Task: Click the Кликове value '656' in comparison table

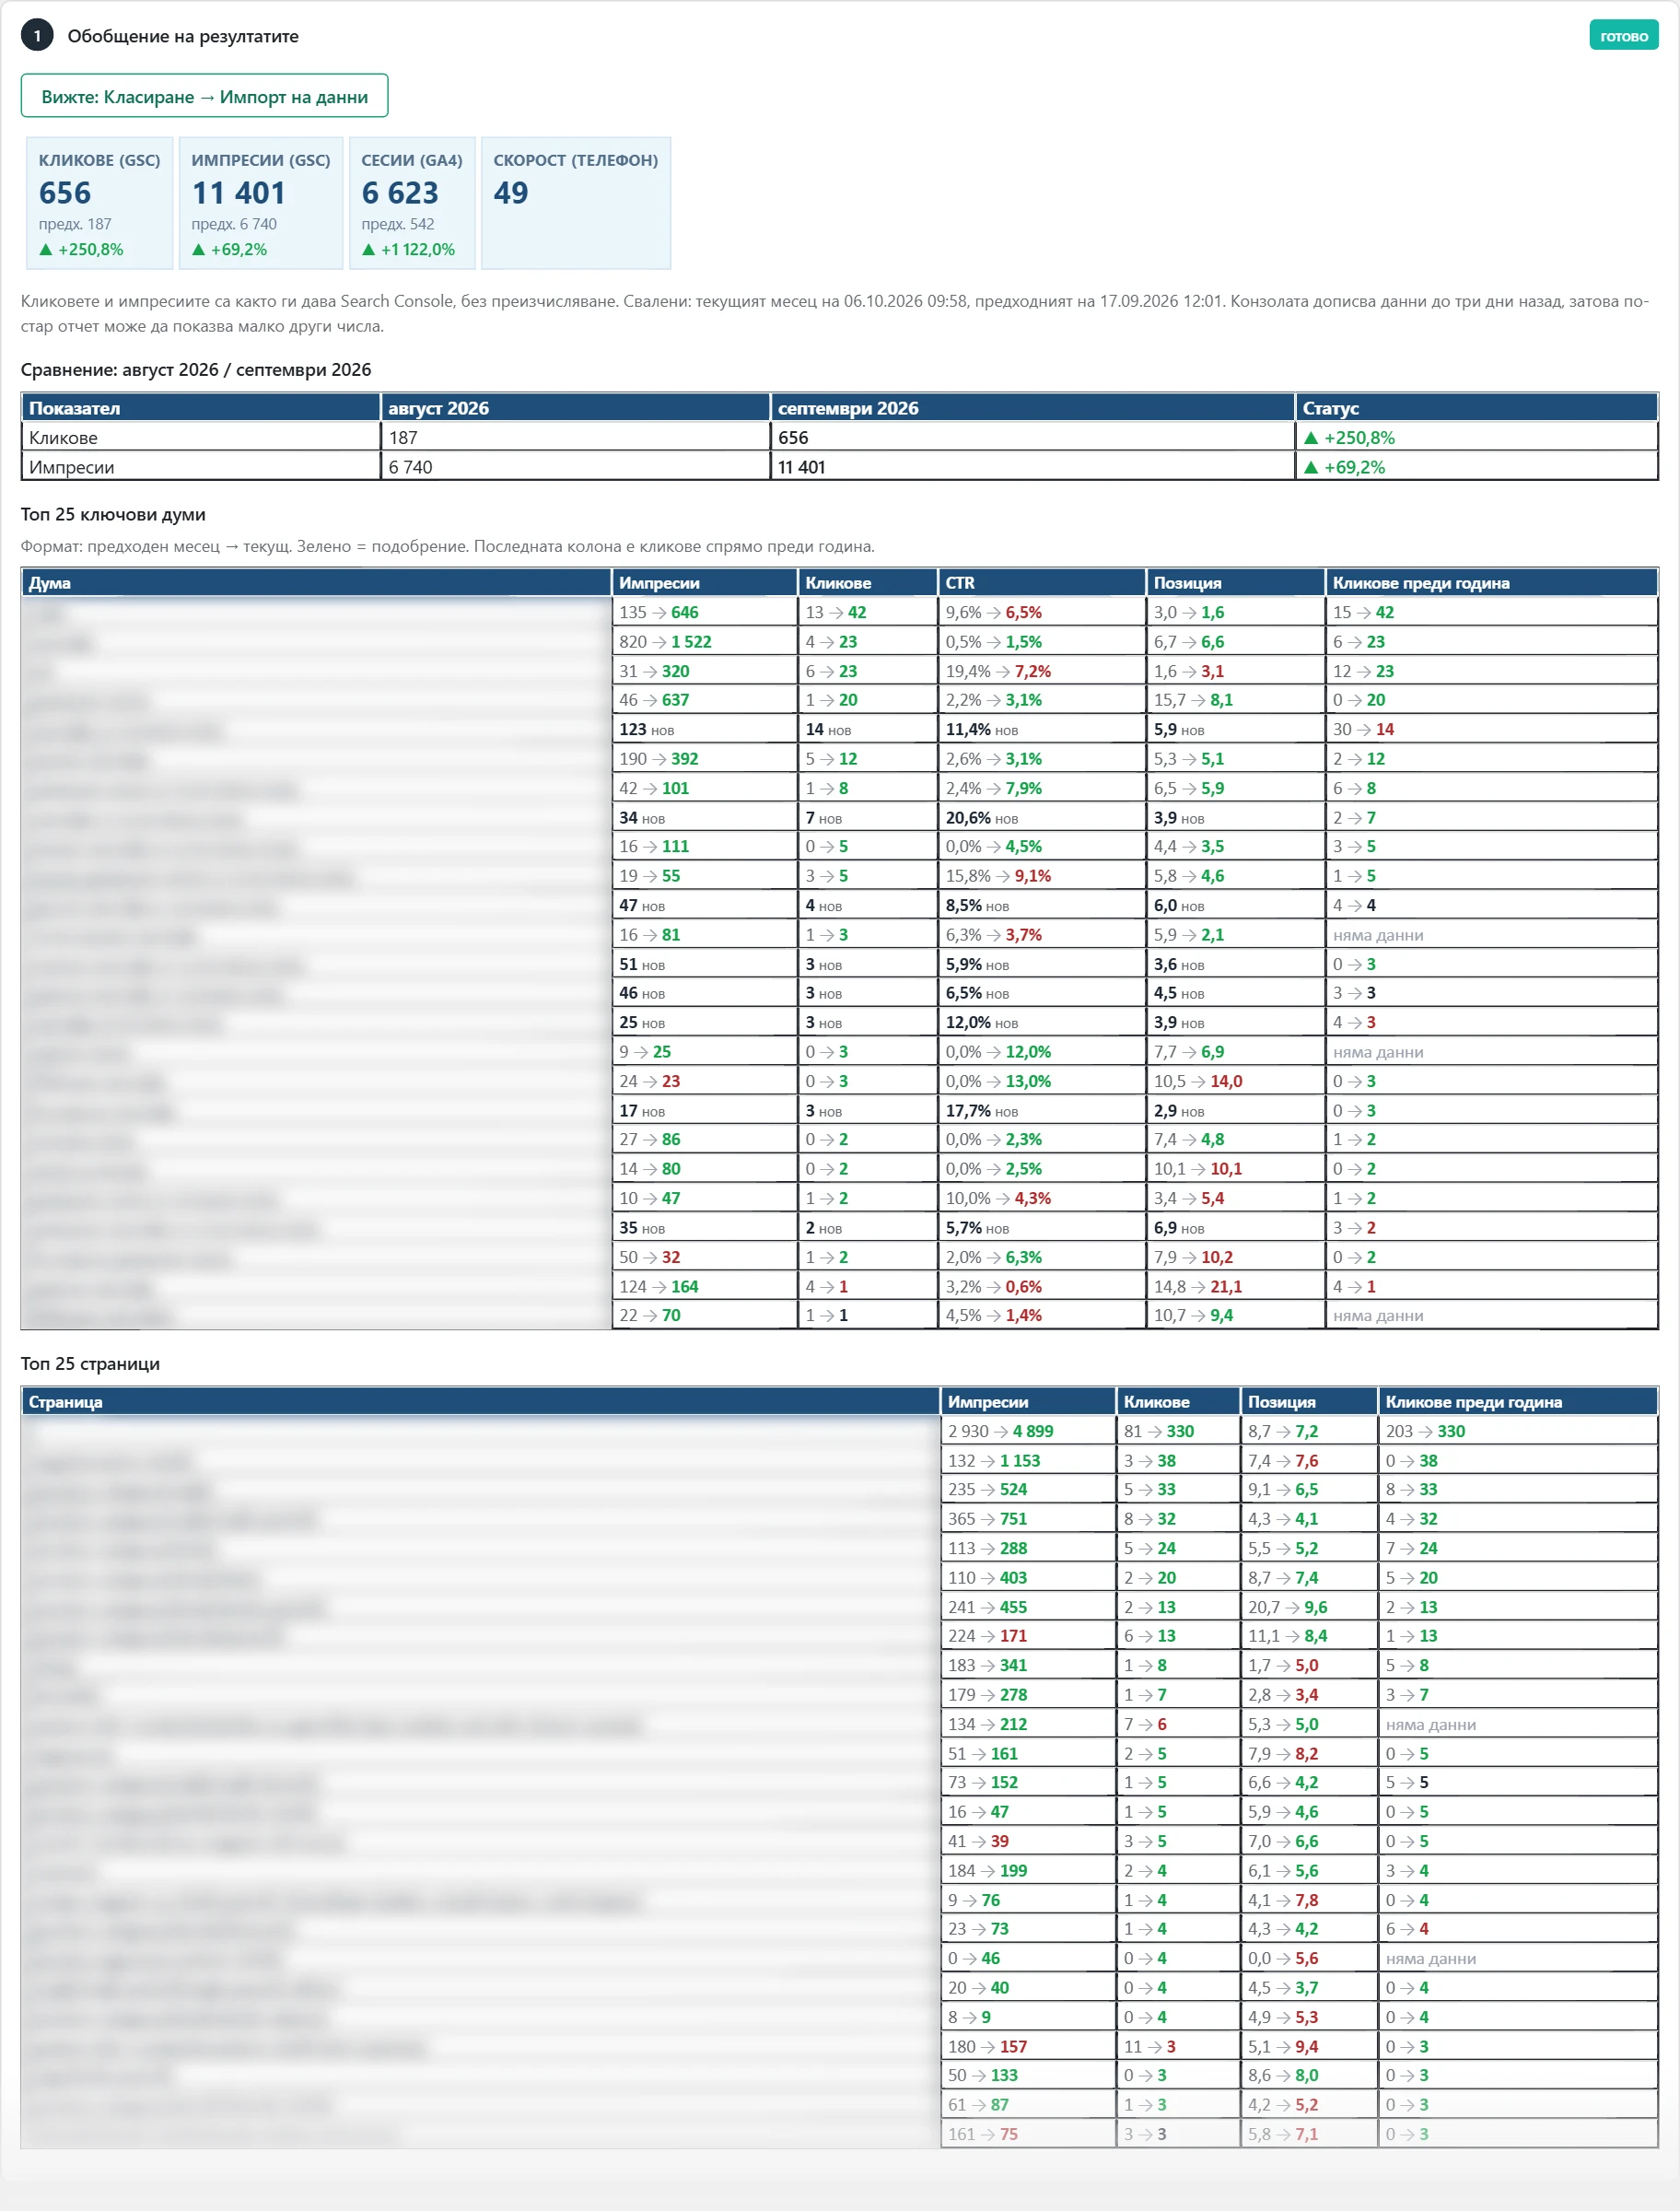Action: point(793,438)
